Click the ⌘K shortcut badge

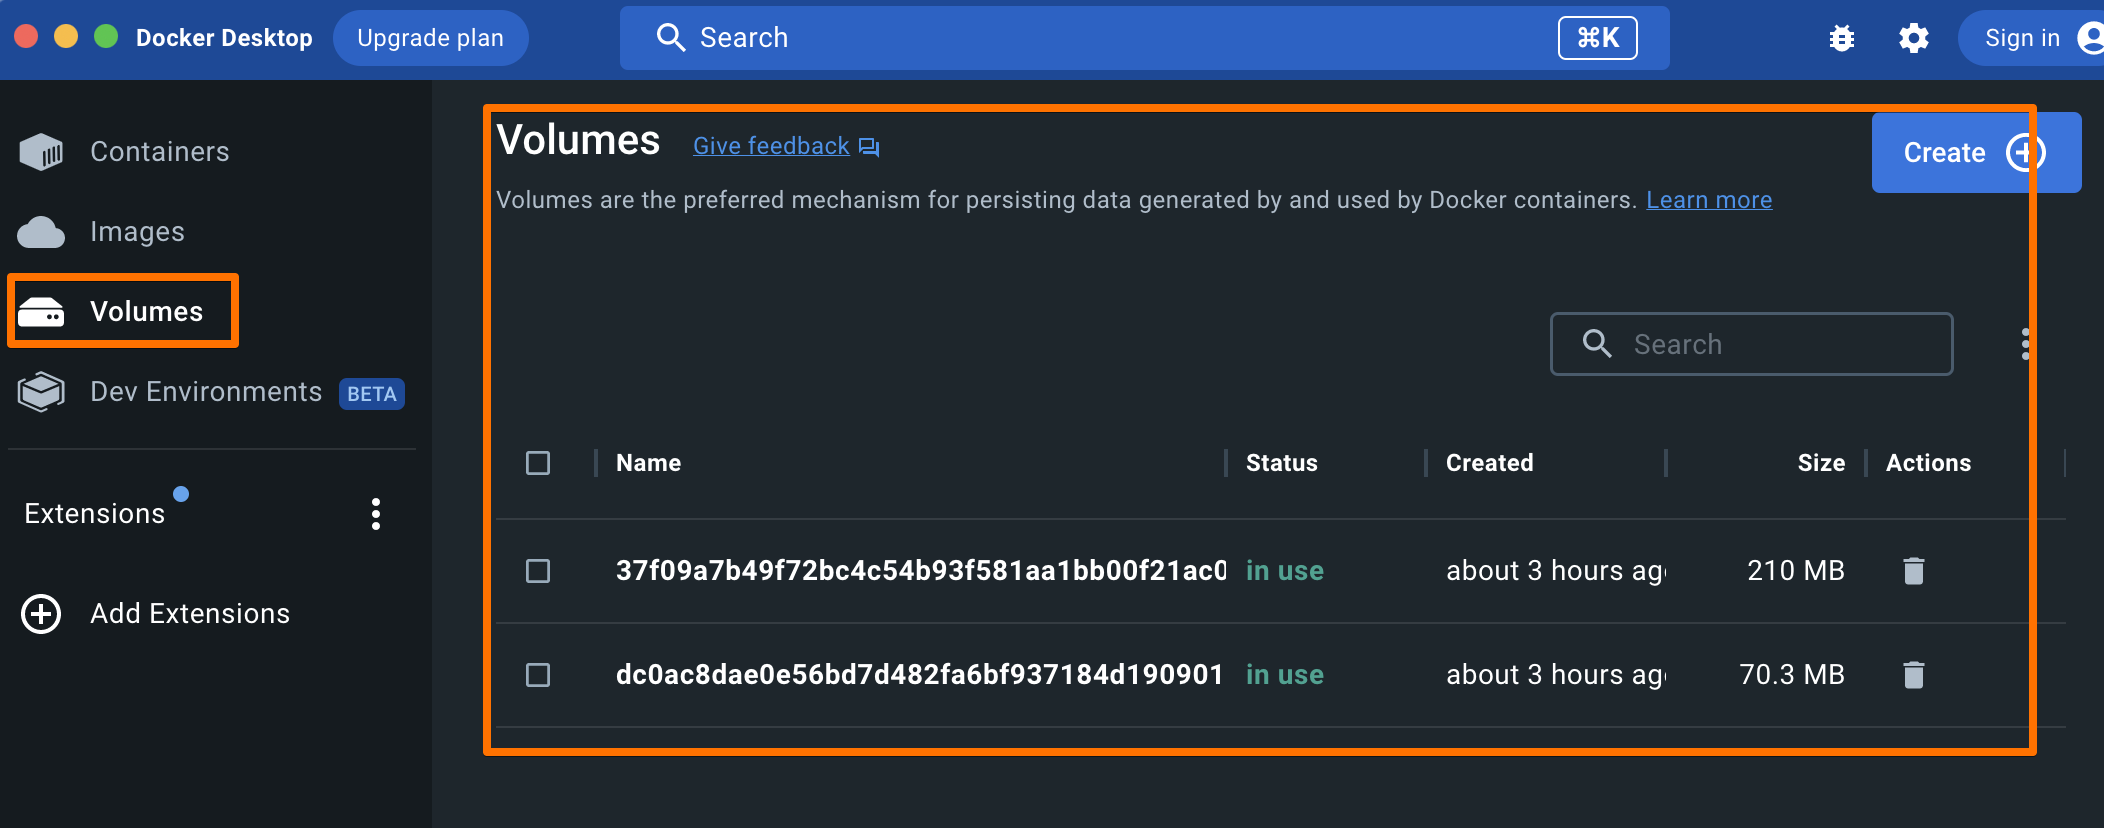[x=1597, y=38]
